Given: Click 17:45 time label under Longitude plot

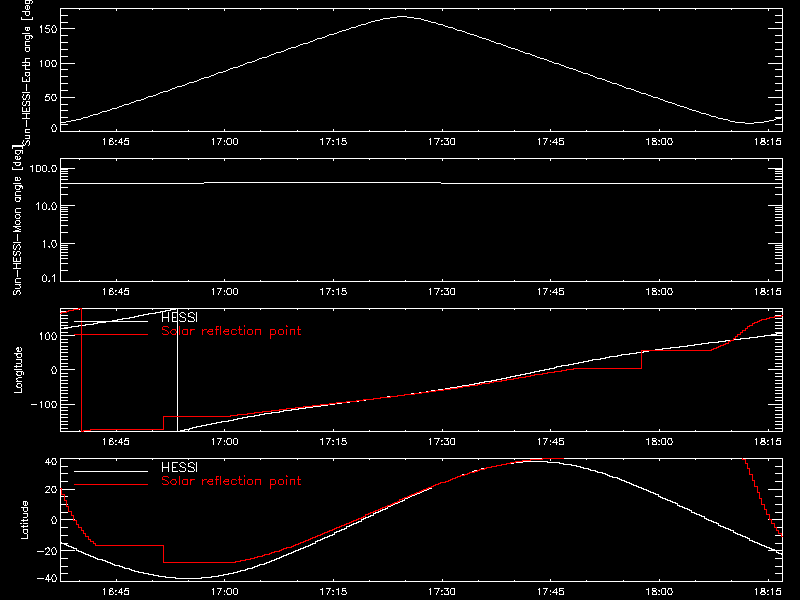Looking at the screenshot, I should 551,441.
